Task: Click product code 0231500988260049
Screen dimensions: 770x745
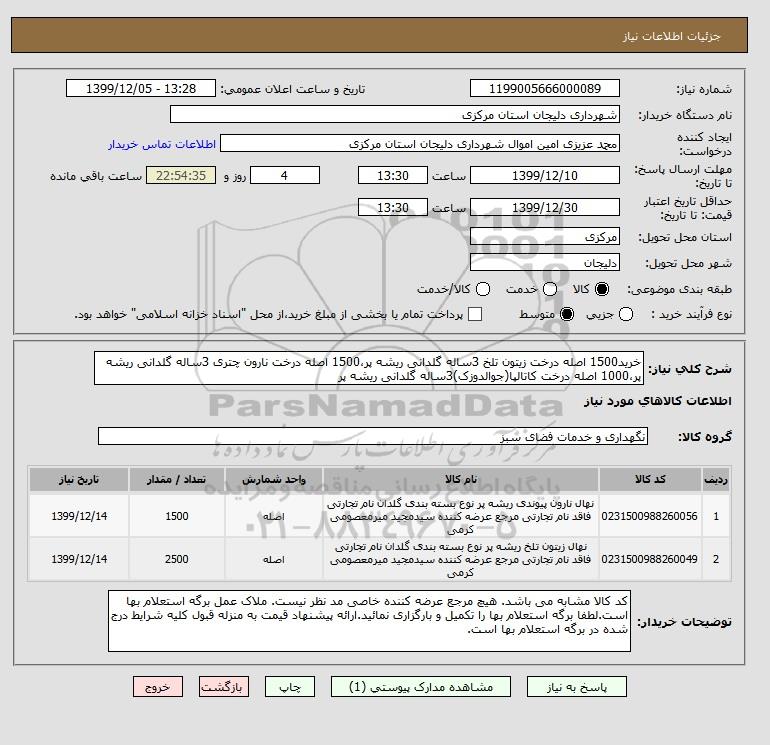Action: coord(649,559)
